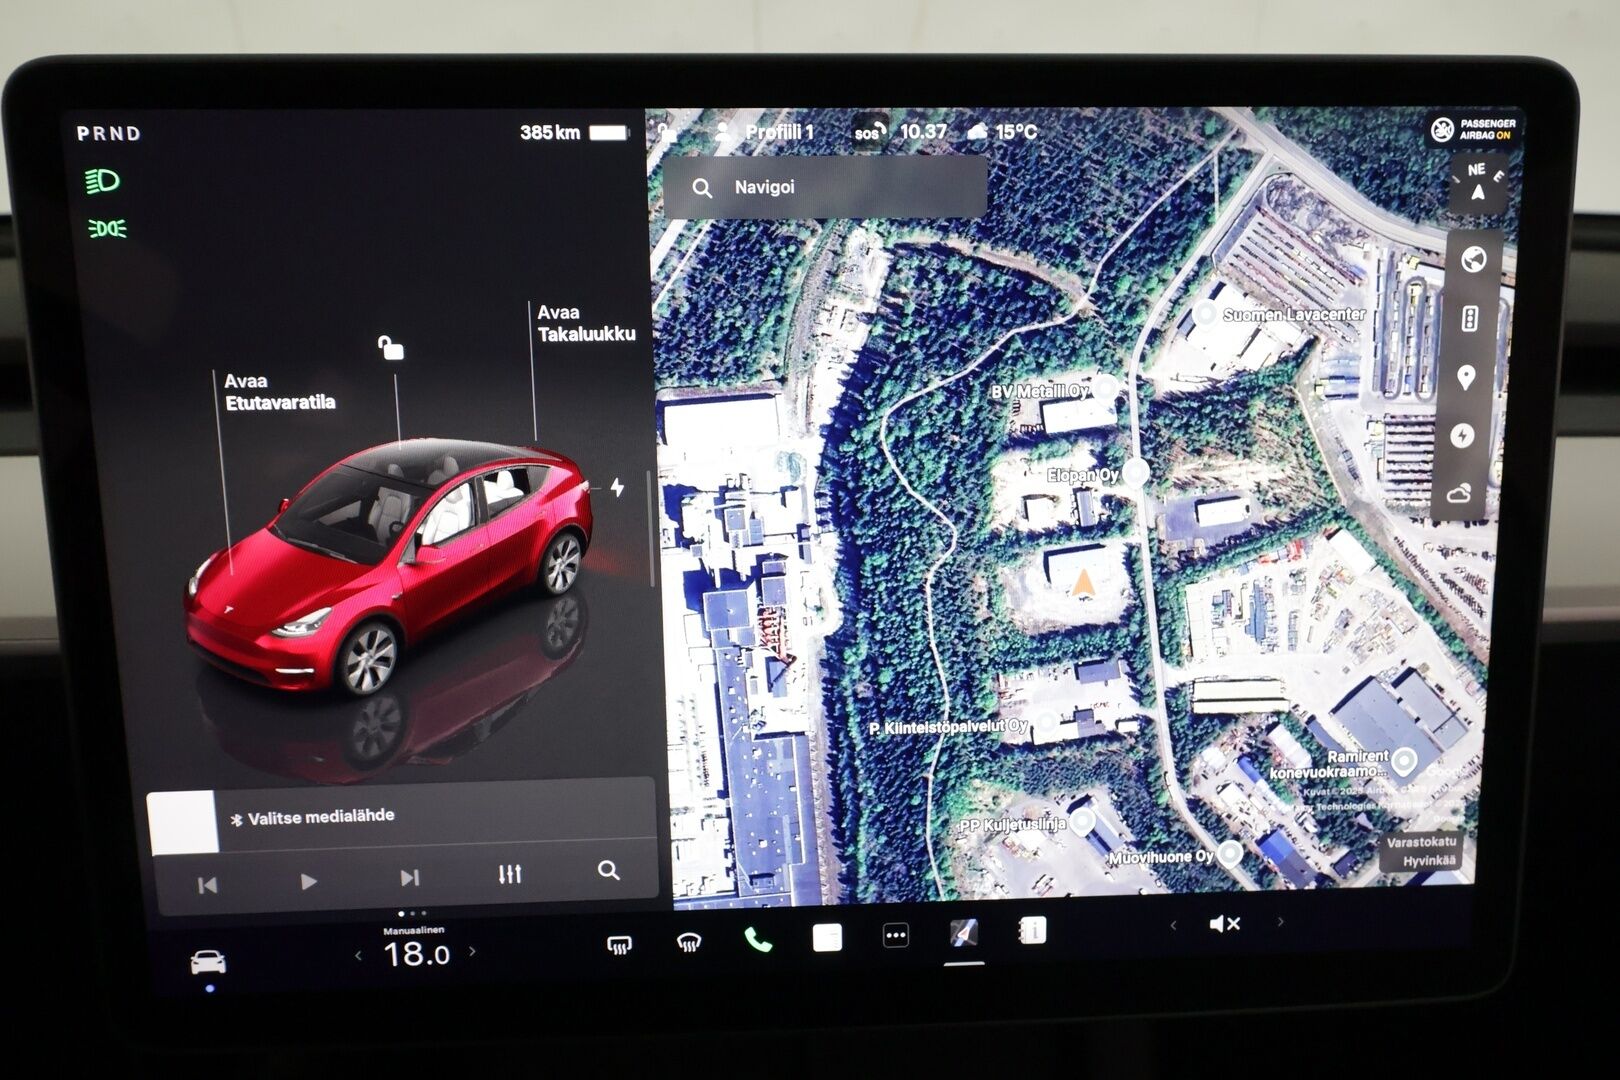Image resolution: width=1620 pixels, height=1080 pixels.
Task: Tap the green phone icon
Action: [x=758, y=940]
